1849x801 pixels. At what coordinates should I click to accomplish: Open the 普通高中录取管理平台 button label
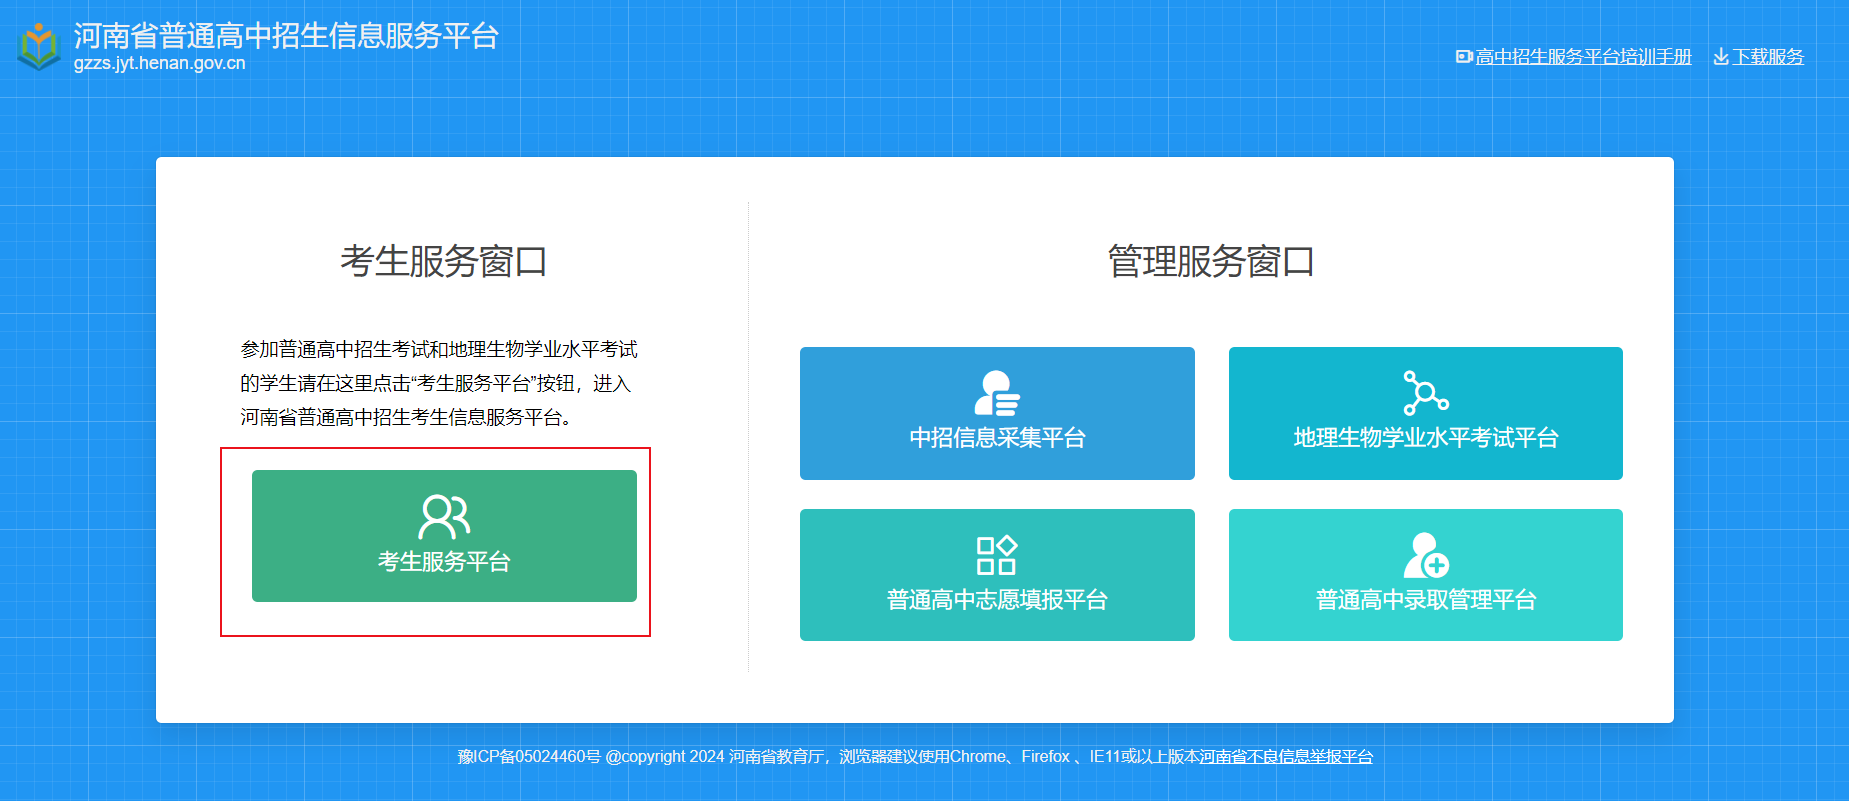coord(1425,600)
